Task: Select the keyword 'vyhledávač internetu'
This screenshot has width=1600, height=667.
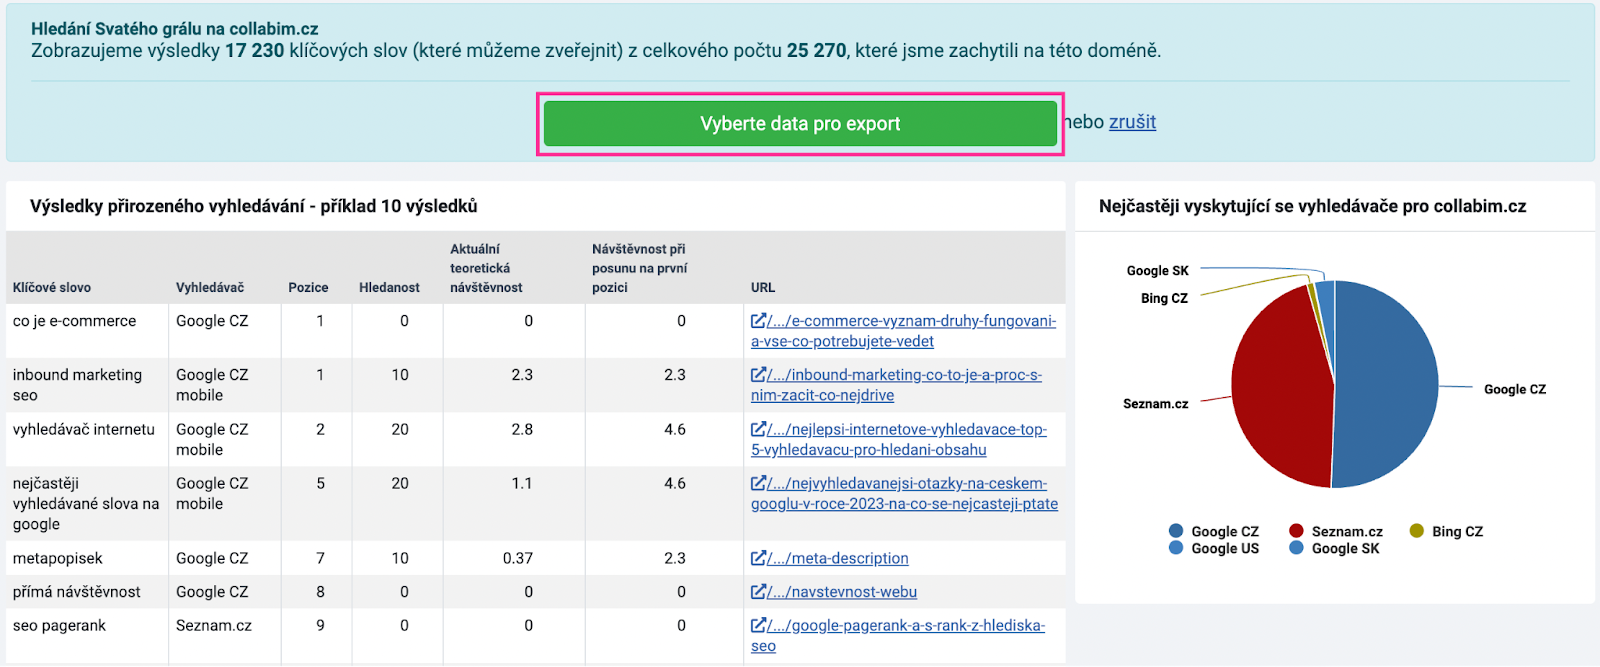Action: click(84, 429)
